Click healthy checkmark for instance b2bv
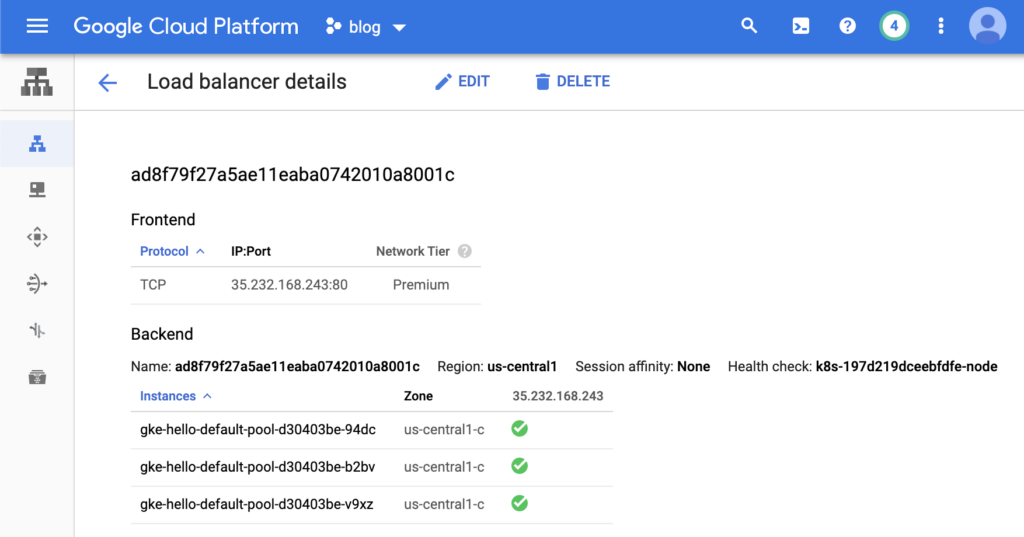Screen dimensions: 1024x537 click(520, 466)
